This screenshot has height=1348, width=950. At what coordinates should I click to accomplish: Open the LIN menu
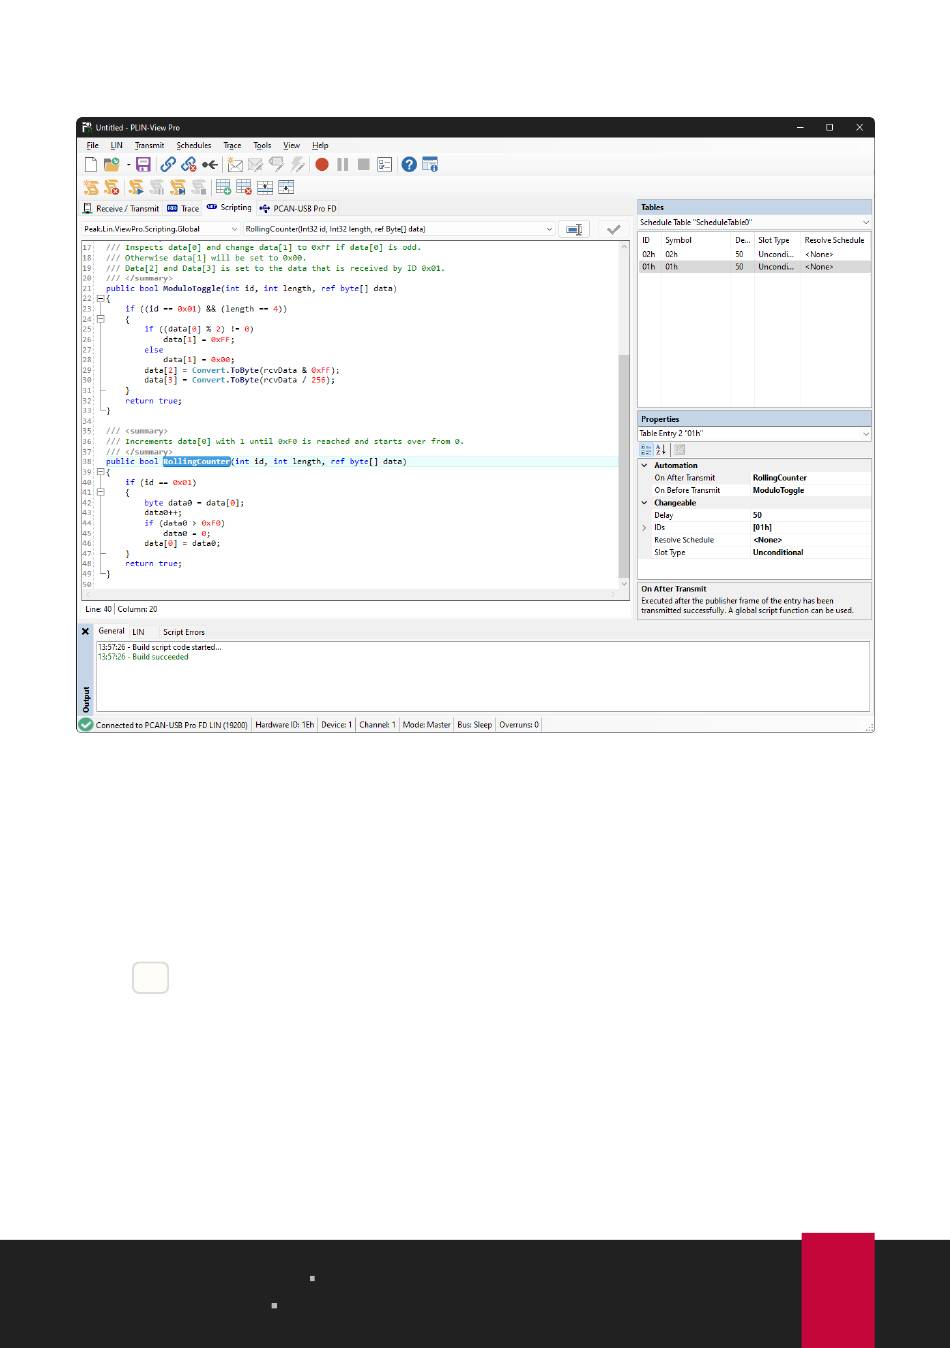[116, 145]
